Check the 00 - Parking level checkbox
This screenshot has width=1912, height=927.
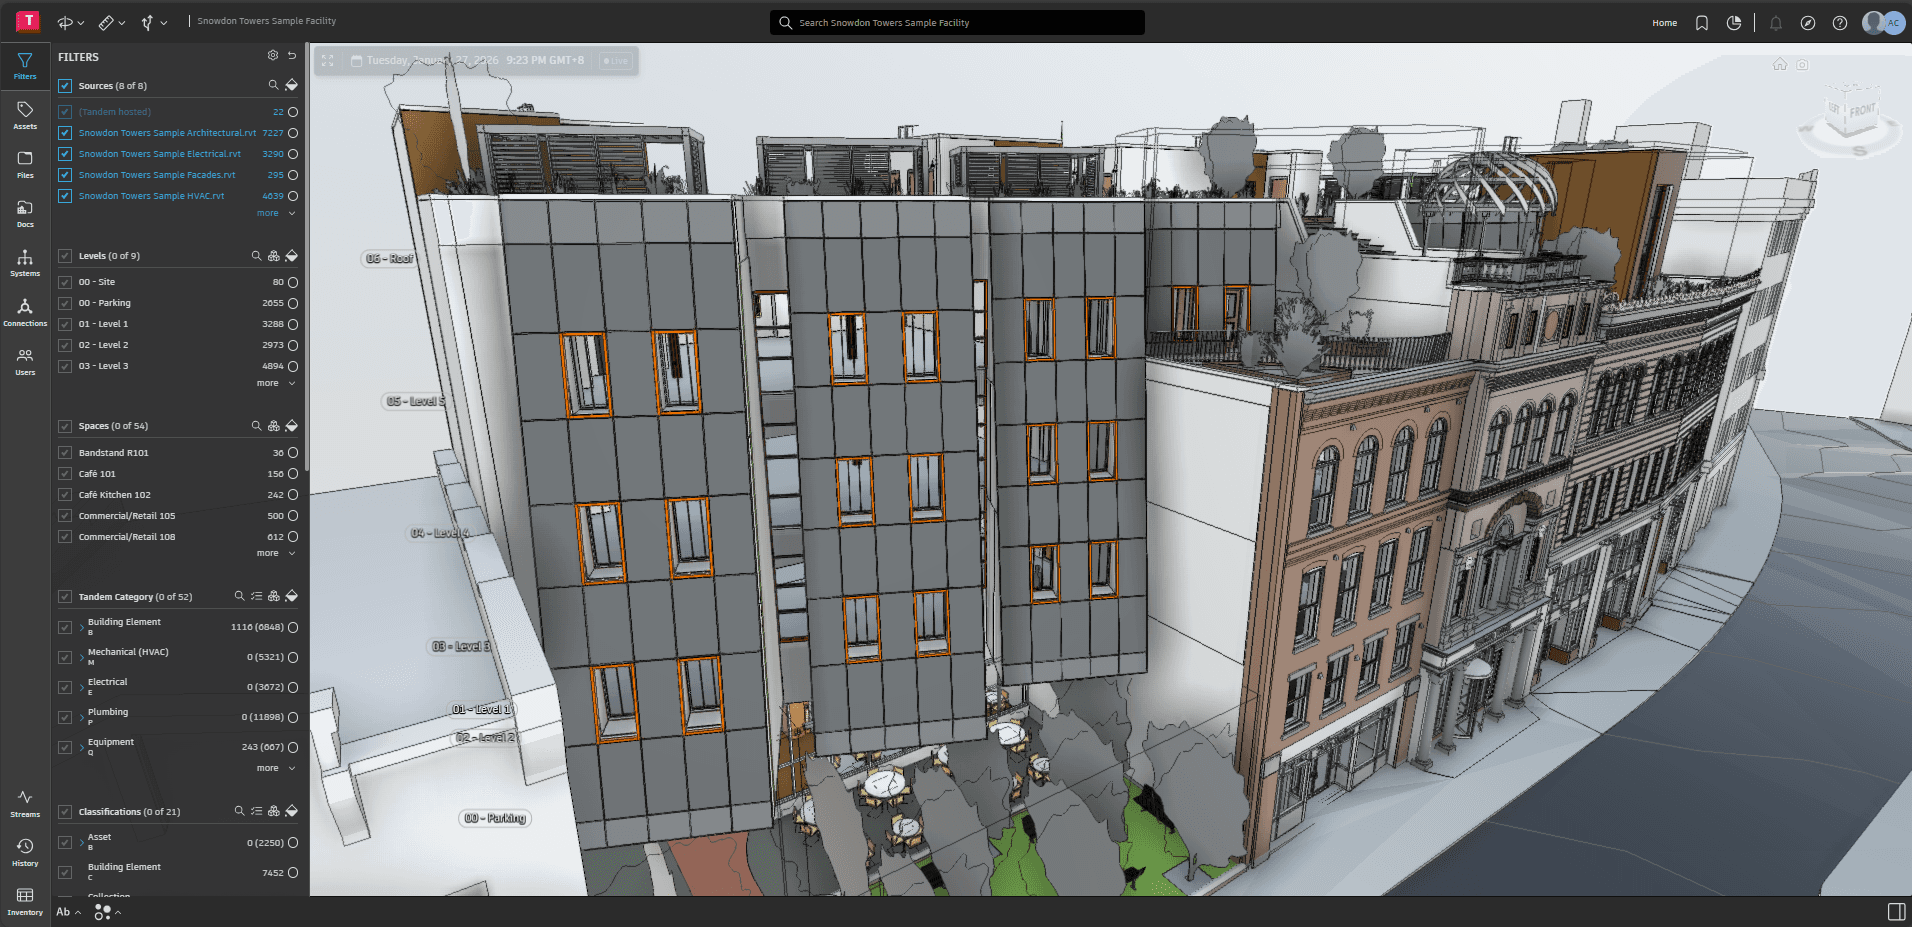coord(65,303)
